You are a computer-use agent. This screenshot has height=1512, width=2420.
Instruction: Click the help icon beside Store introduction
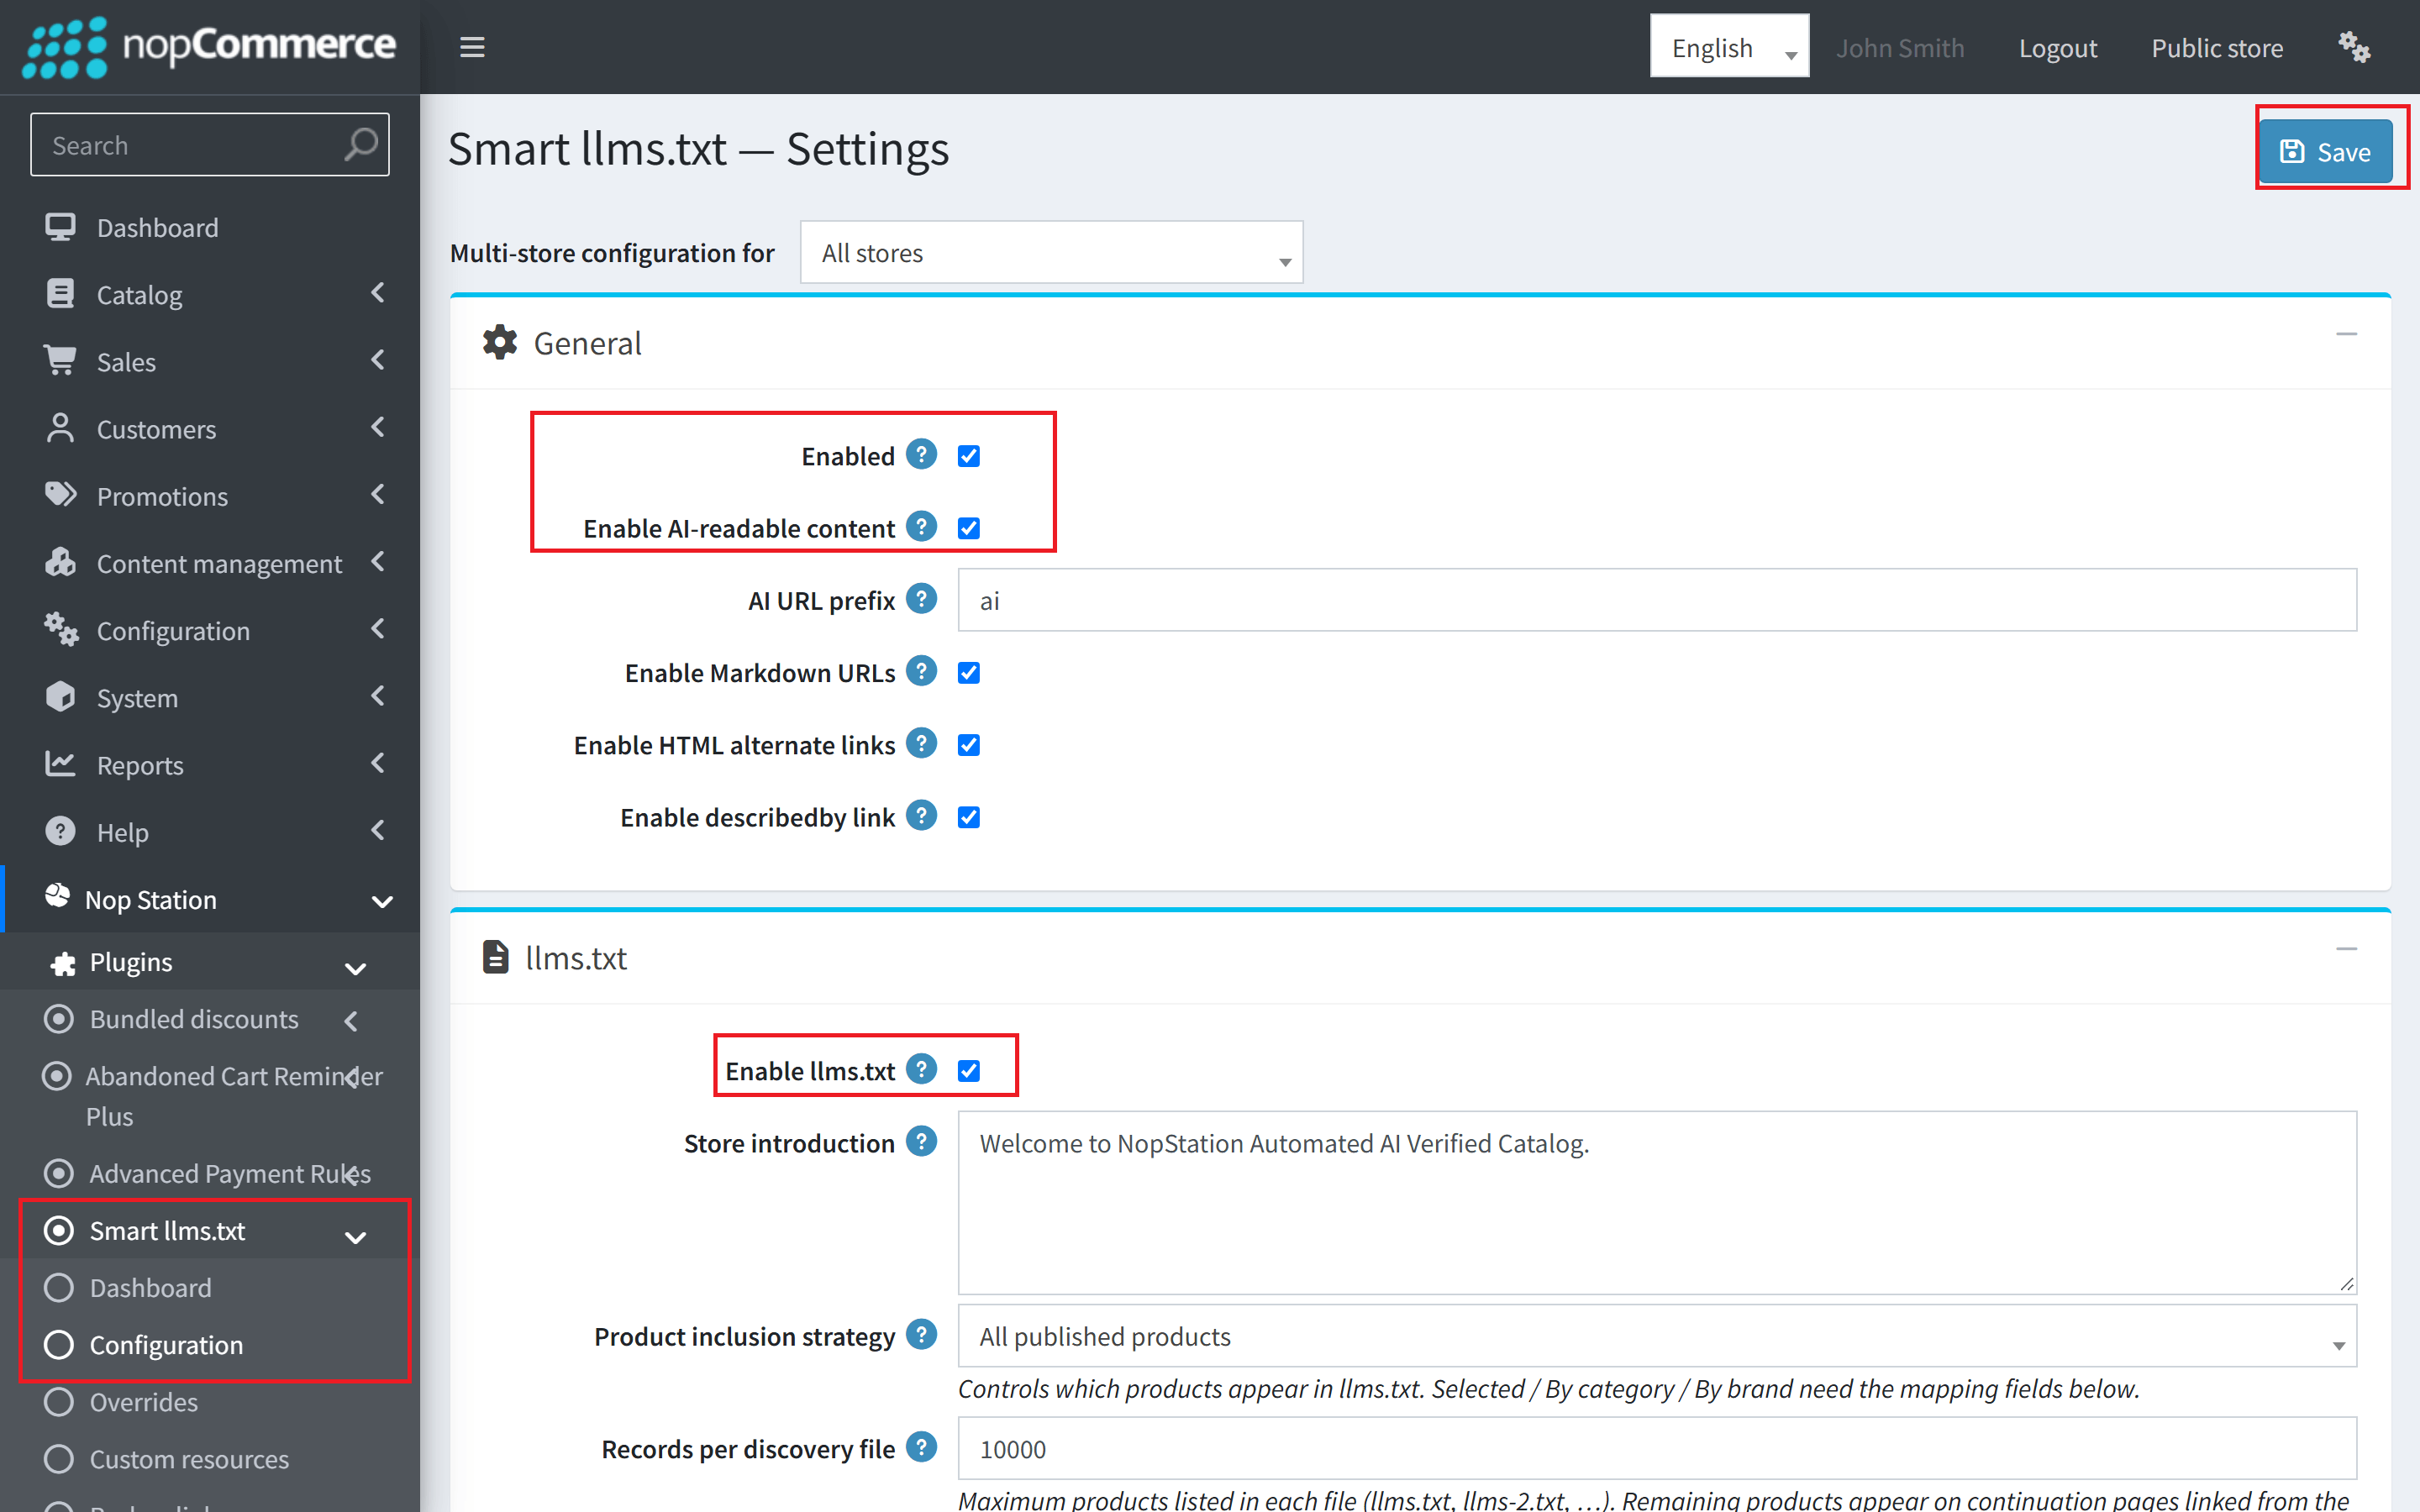[x=921, y=1141]
